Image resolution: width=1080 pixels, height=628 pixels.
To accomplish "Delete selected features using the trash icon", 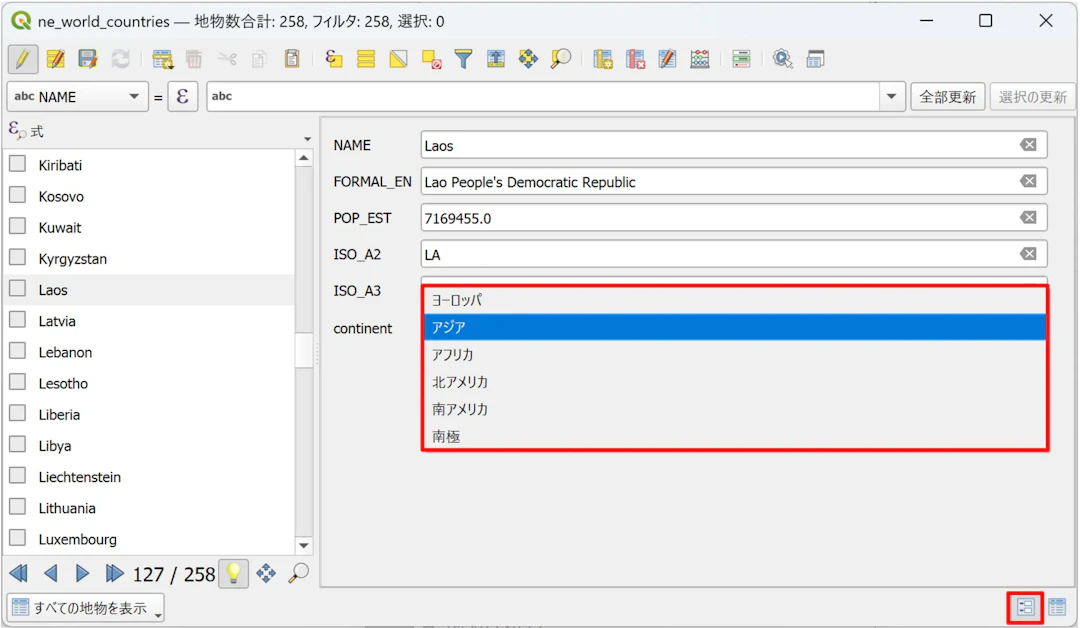I will (x=194, y=59).
